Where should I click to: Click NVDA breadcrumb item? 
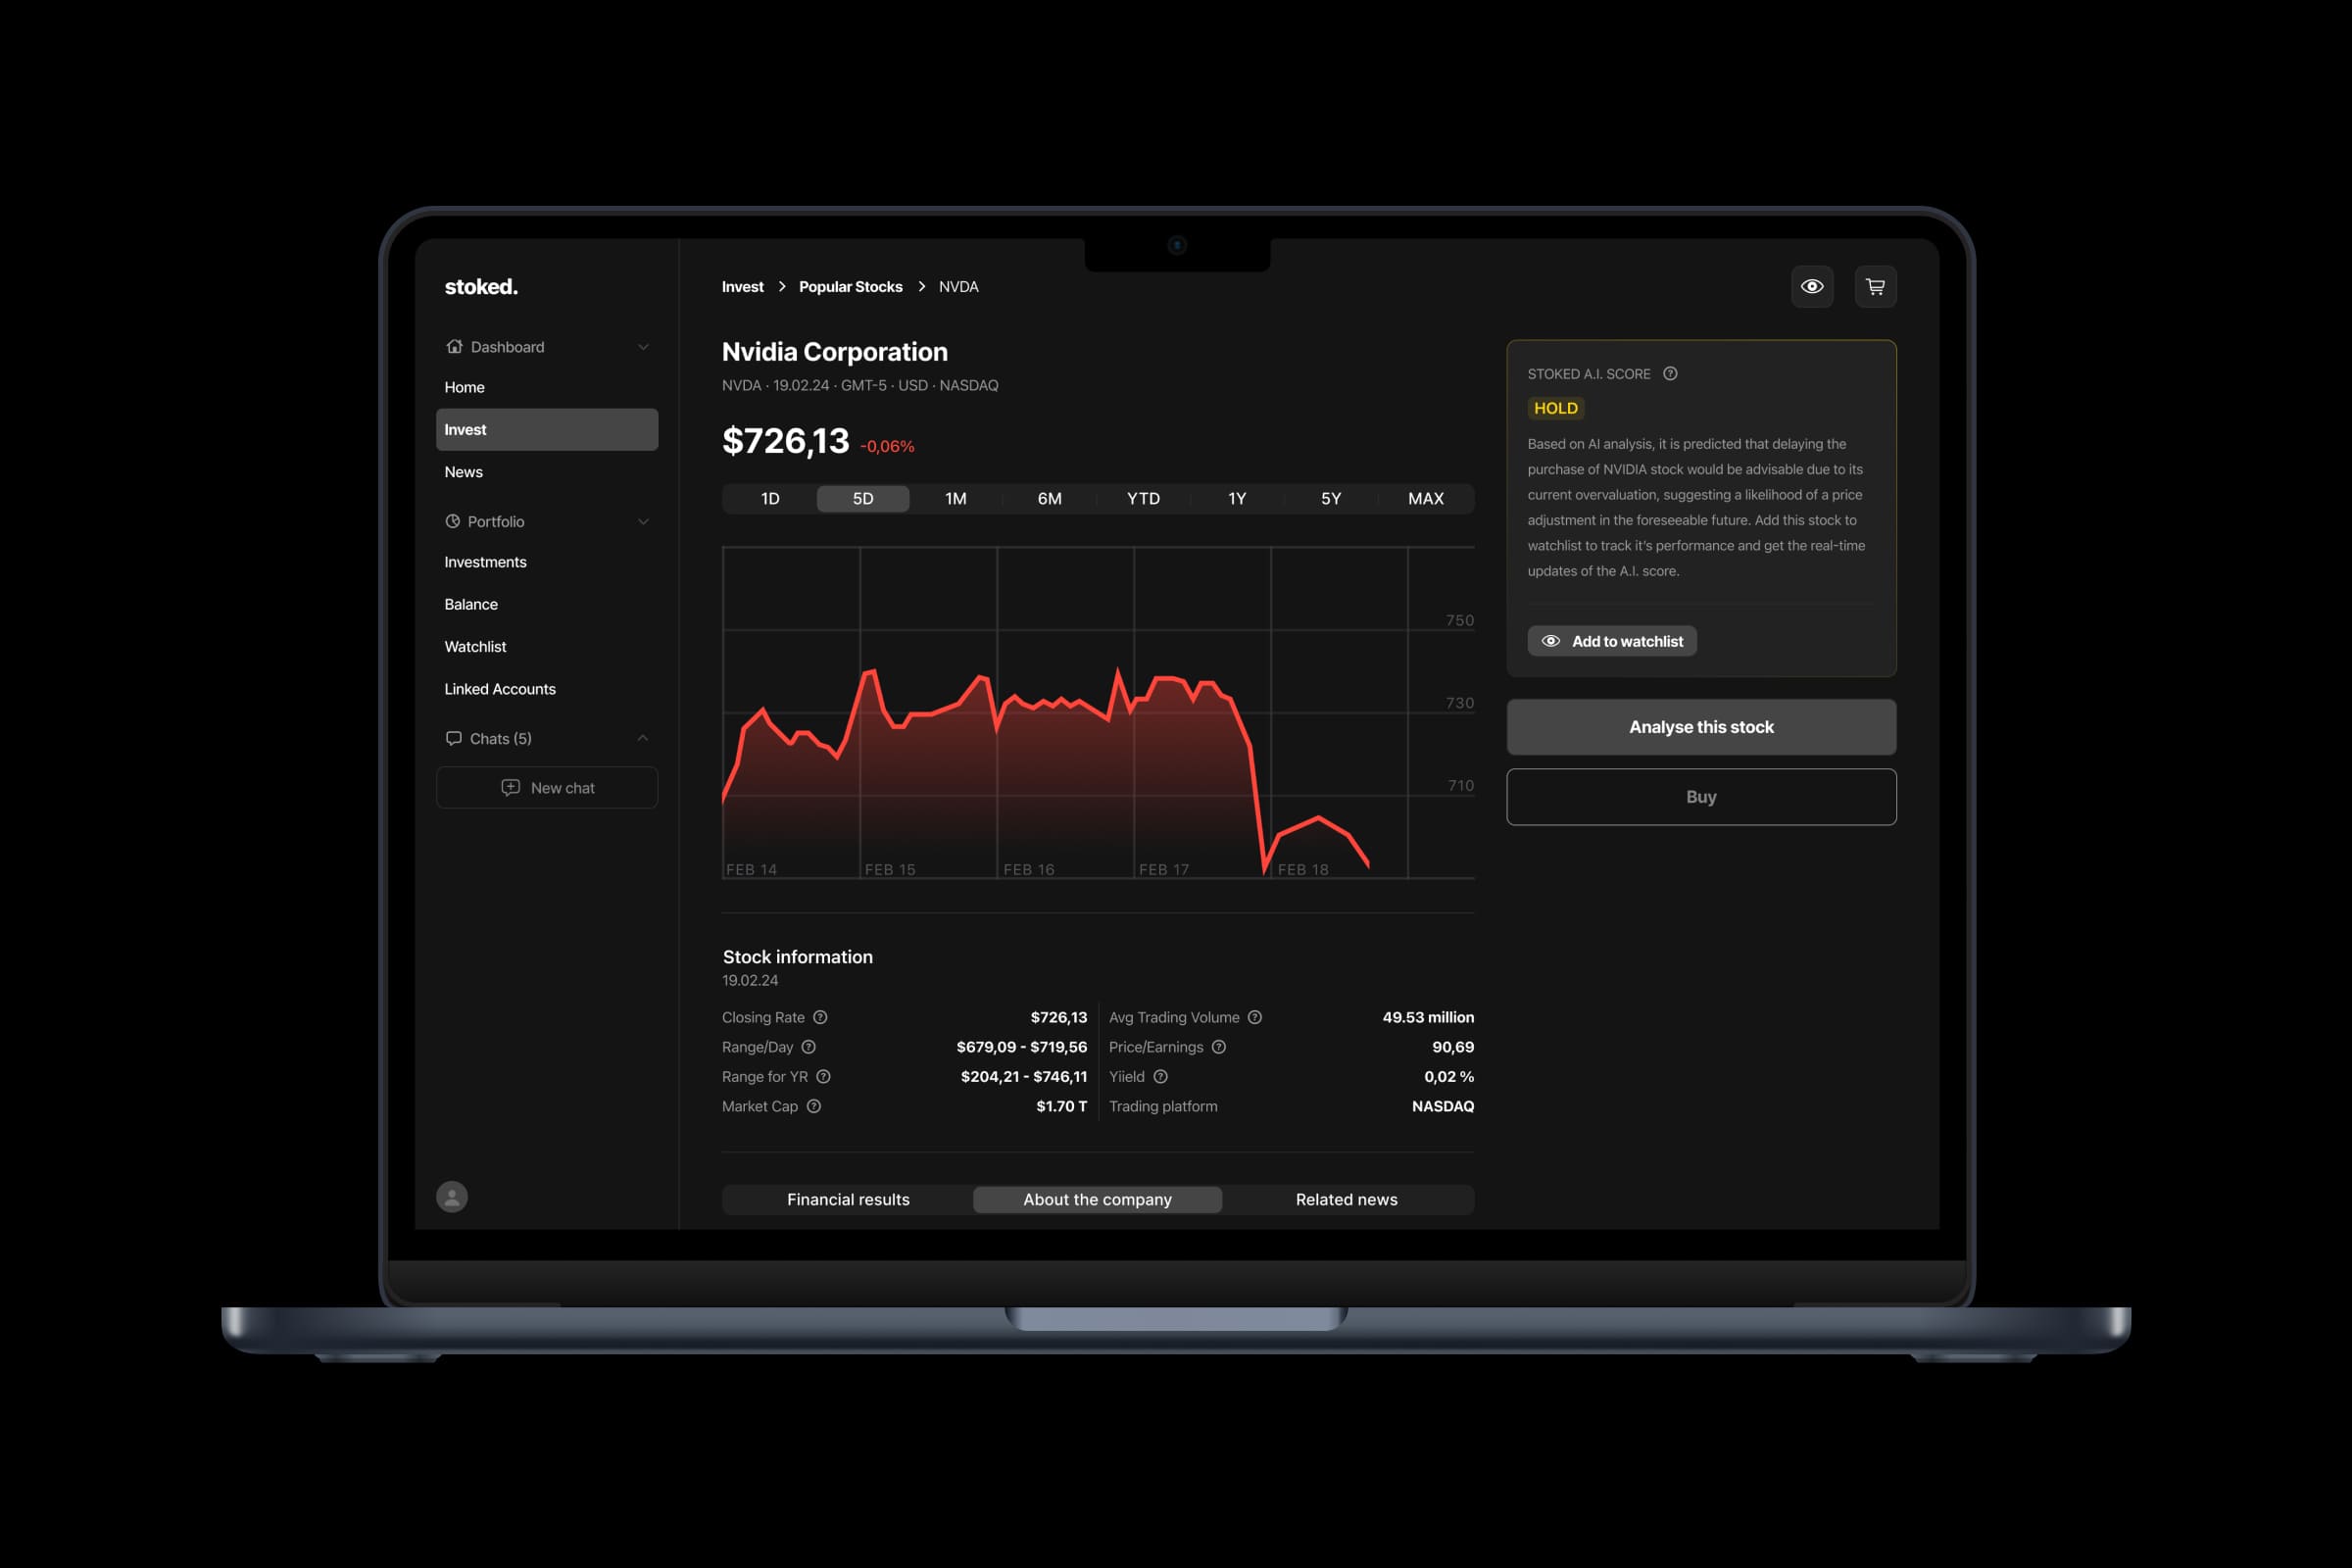[x=958, y=287]
